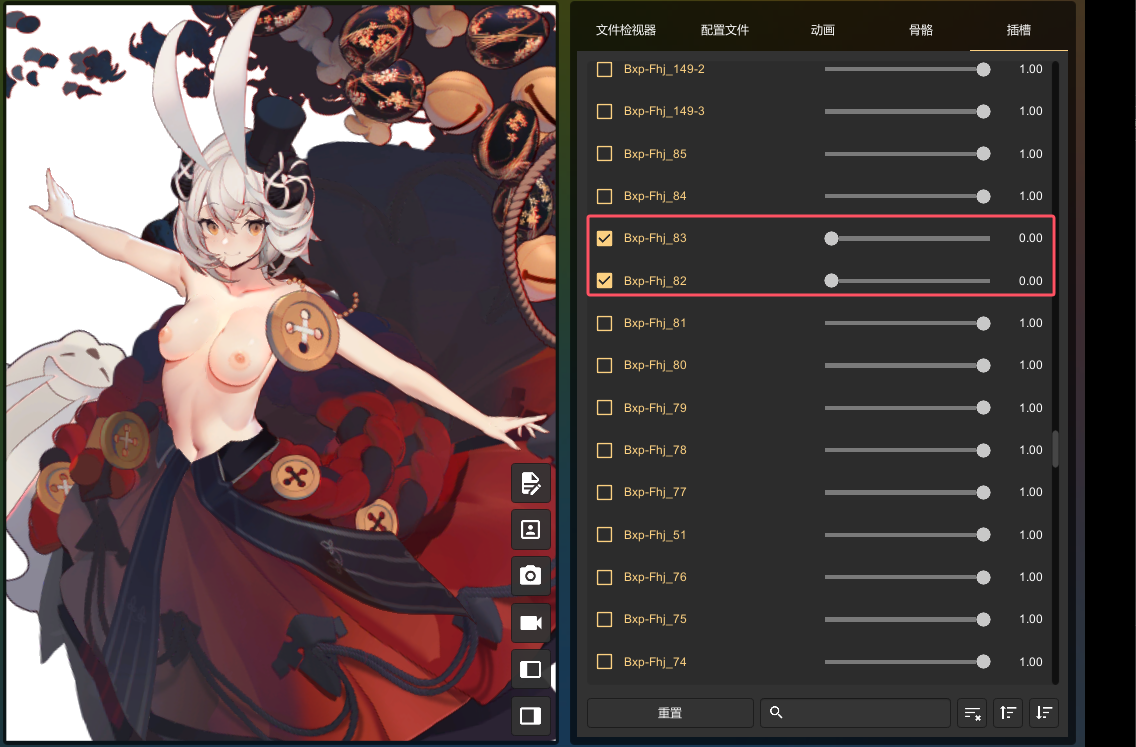Click the 1.00 value of Bxp-Fhj_75
Image resolution: width=1136 pixels, height=747 pixels.
click(1030, 619)
